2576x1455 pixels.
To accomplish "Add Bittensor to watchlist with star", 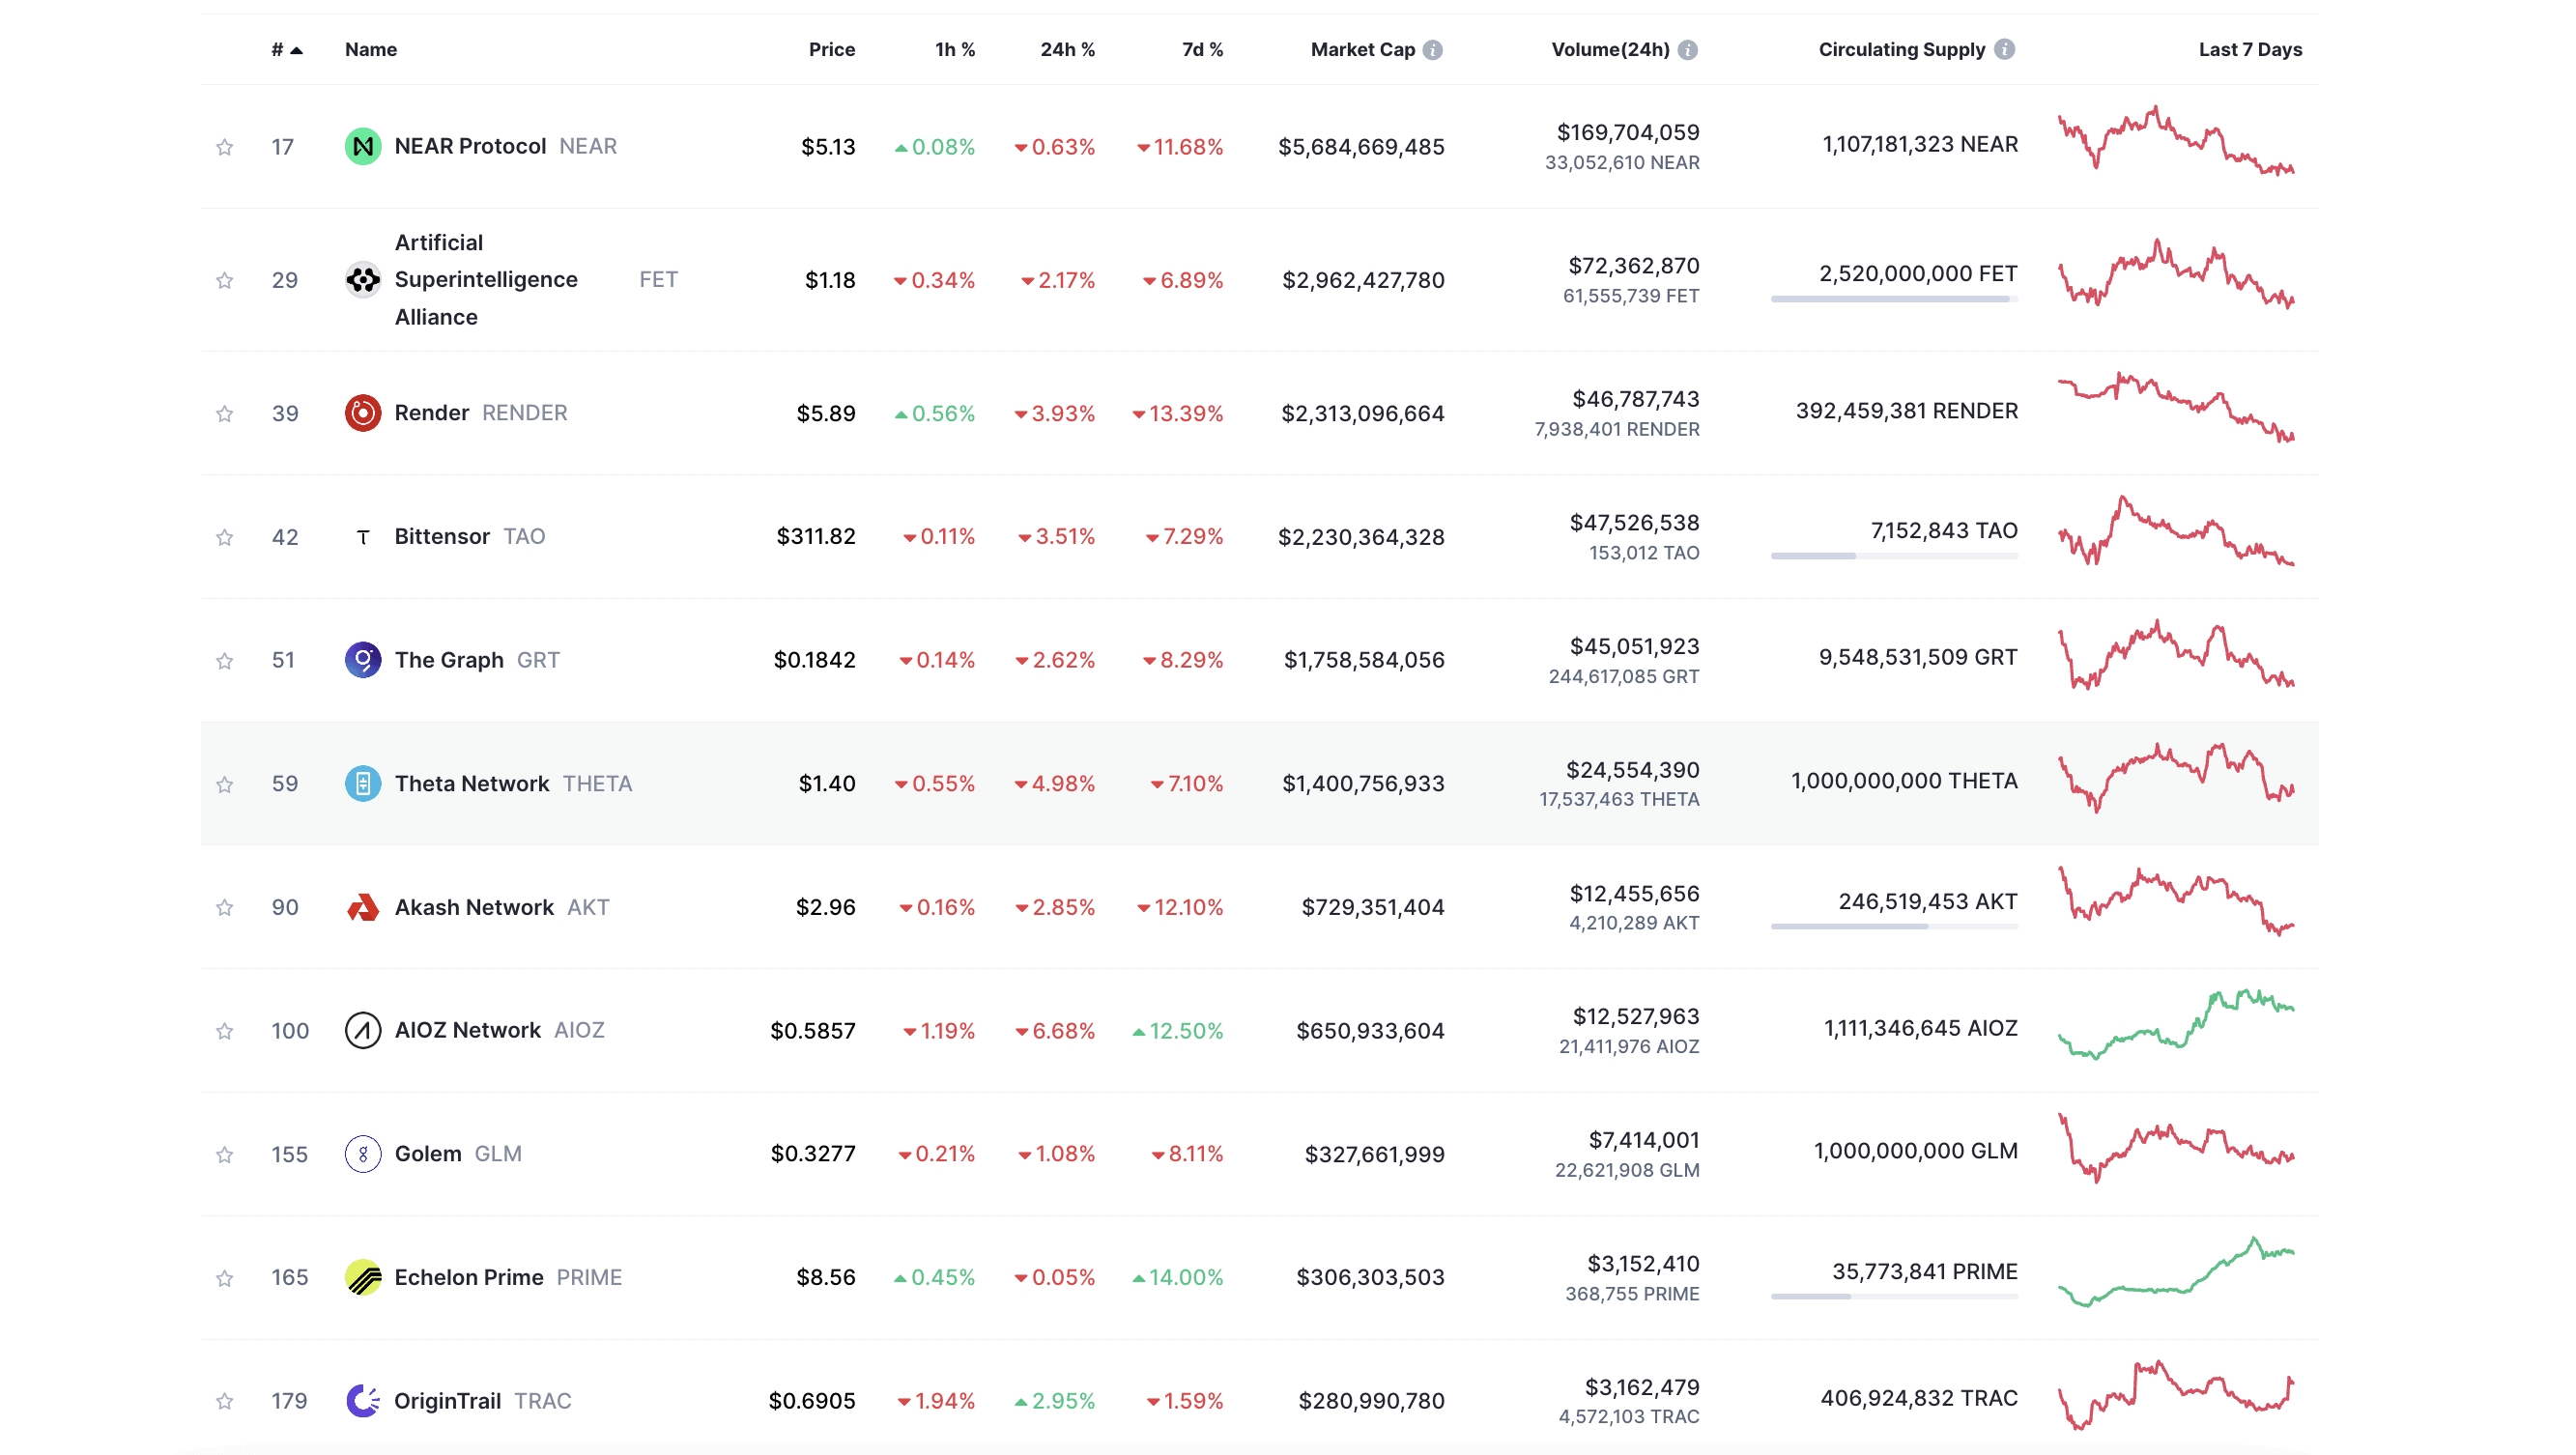I will [224, 537].
